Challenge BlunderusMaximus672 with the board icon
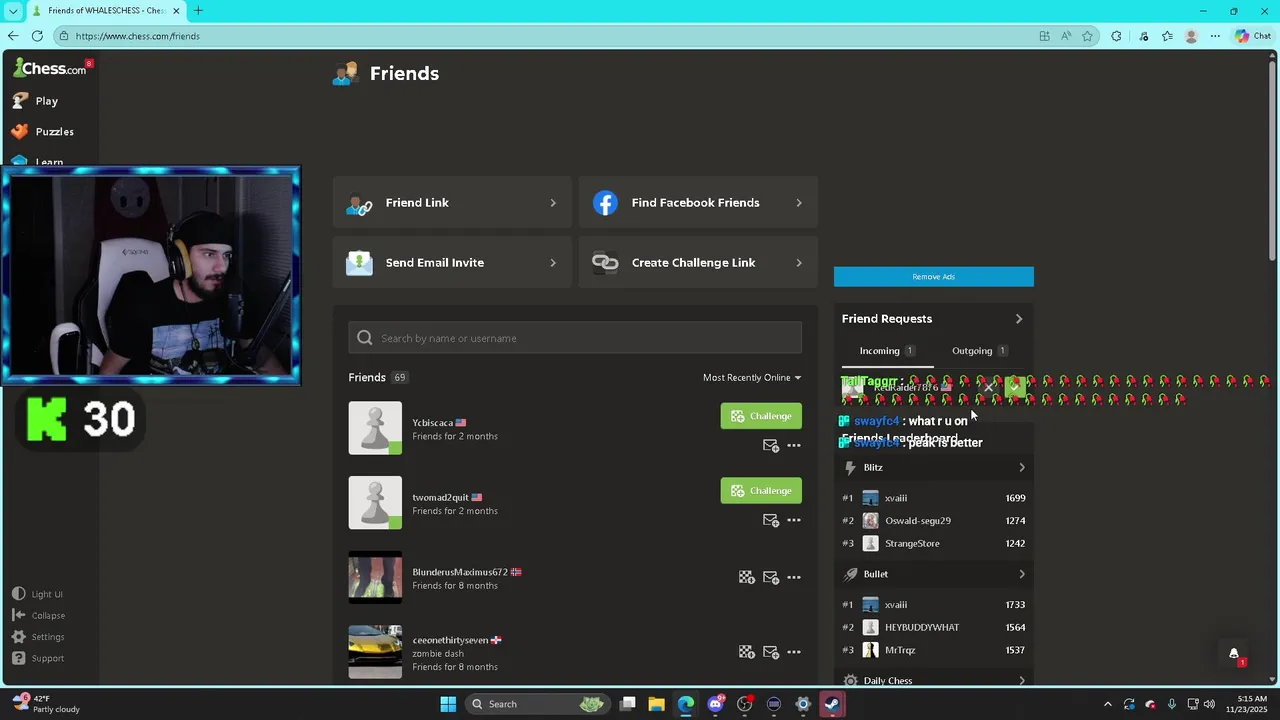 [x=746, y=577]
